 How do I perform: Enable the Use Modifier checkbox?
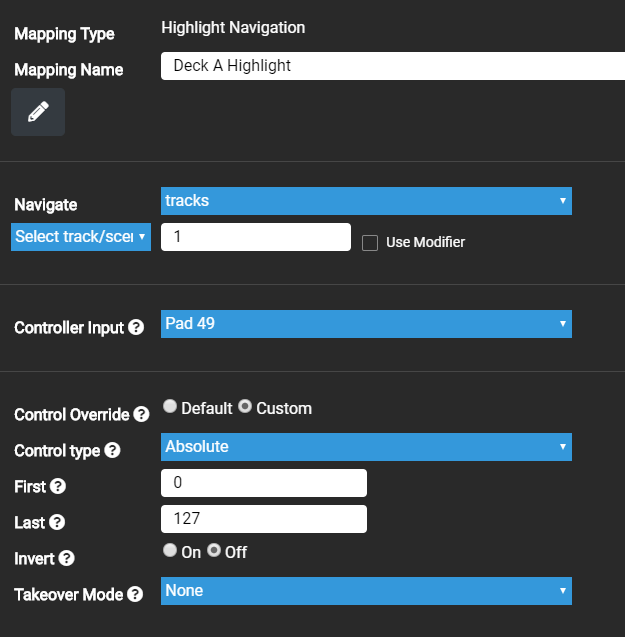click(370, 242)
